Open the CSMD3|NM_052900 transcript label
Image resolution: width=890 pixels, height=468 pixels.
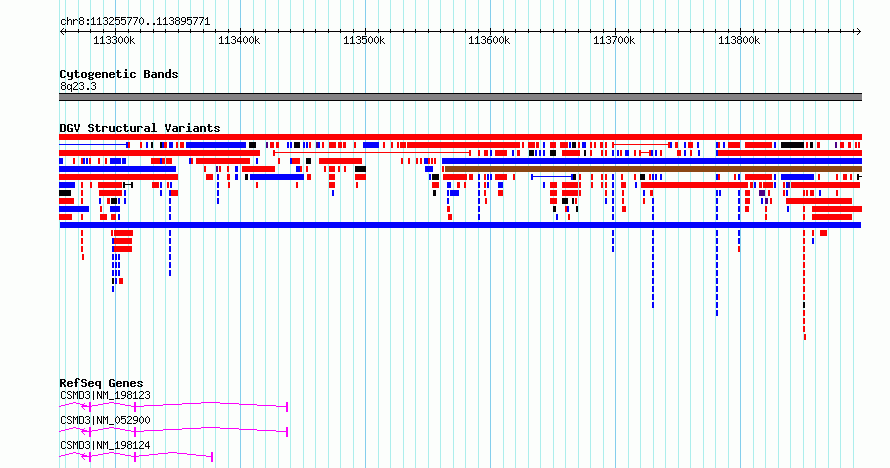tap(105, 420)
